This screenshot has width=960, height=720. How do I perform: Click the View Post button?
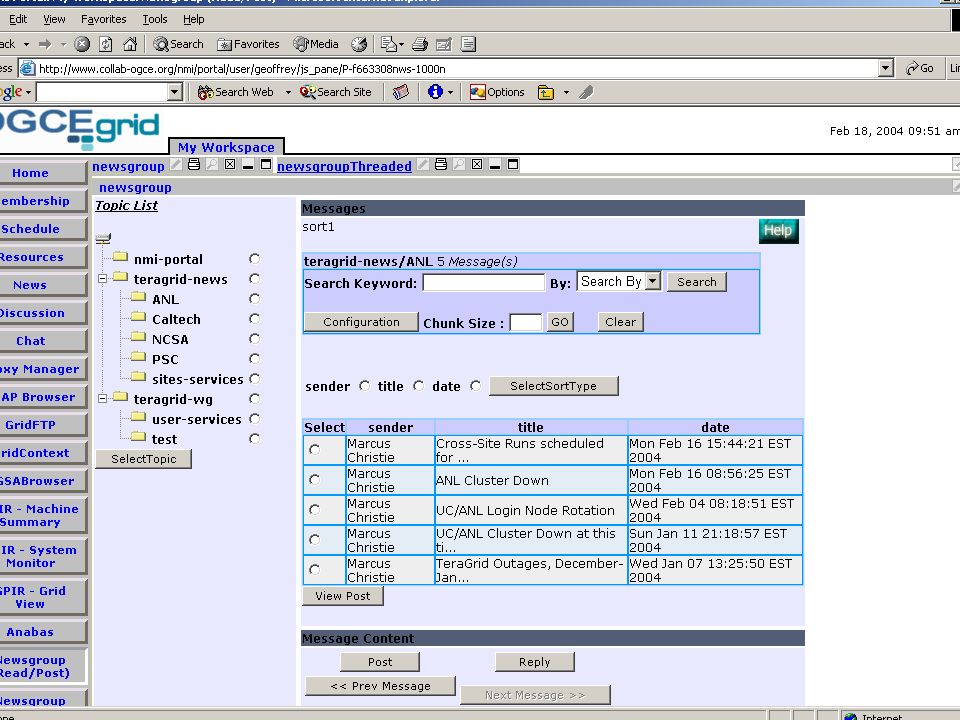[x=343, y=596]
